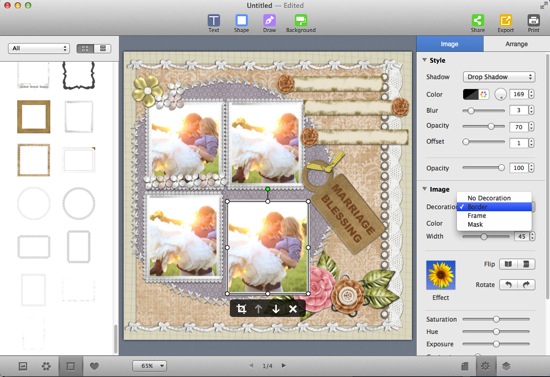Switch to list view of frames
The width and height of the screenshot is (550, 377).
click(x=103, y=48)
